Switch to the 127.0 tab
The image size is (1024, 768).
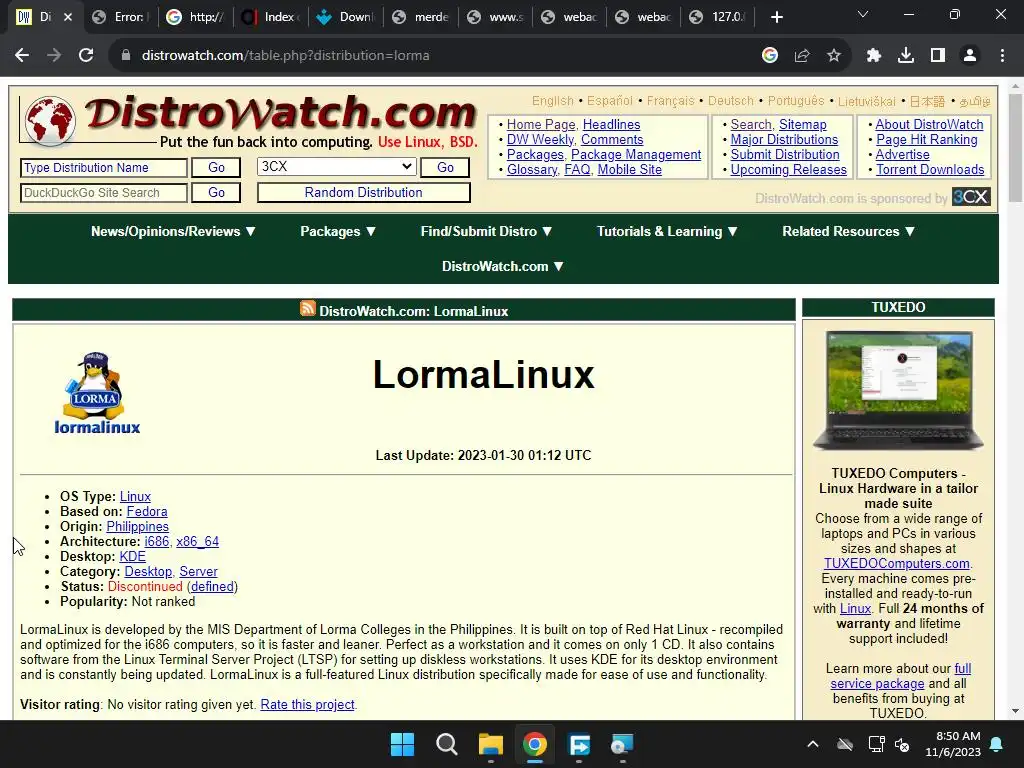pos(718,17)
